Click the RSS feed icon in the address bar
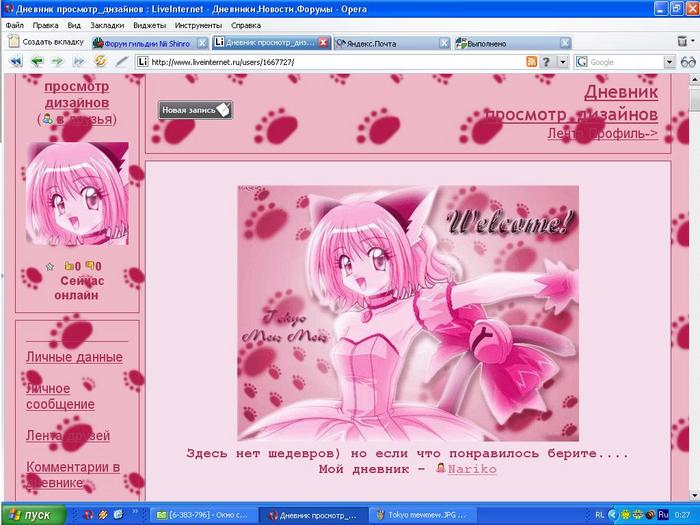The width and height of the screenshot is (700, 525). 531,62
